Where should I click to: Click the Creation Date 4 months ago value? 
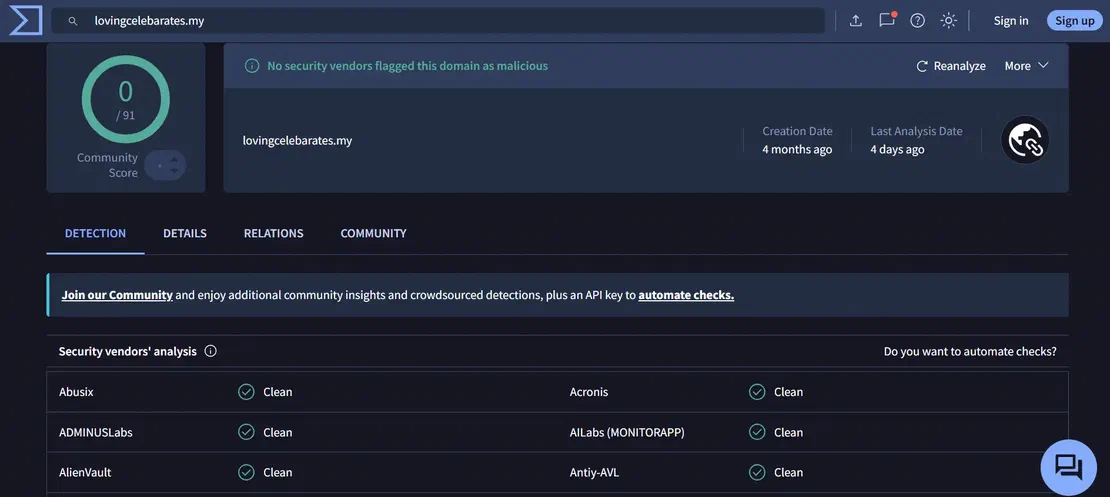coord(797,149)
